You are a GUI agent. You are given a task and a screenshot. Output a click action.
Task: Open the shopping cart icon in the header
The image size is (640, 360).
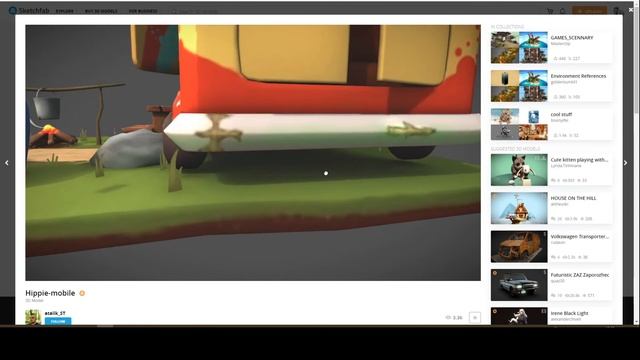pyautogui.click(x=550, y=11)
